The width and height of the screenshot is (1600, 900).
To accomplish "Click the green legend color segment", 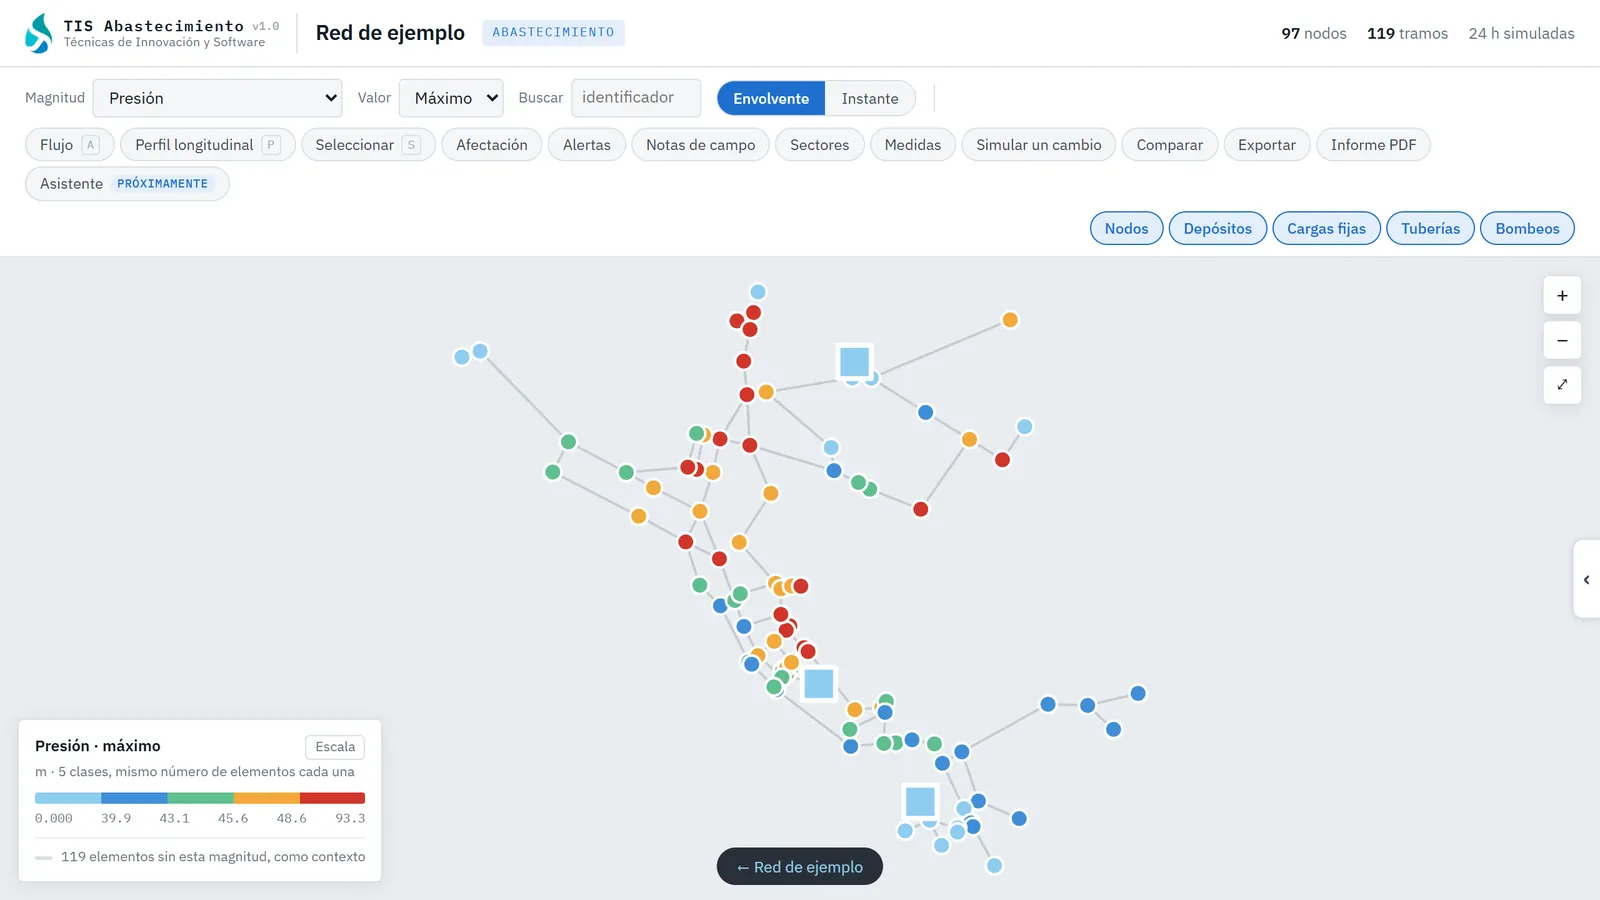I will (200, 798).
